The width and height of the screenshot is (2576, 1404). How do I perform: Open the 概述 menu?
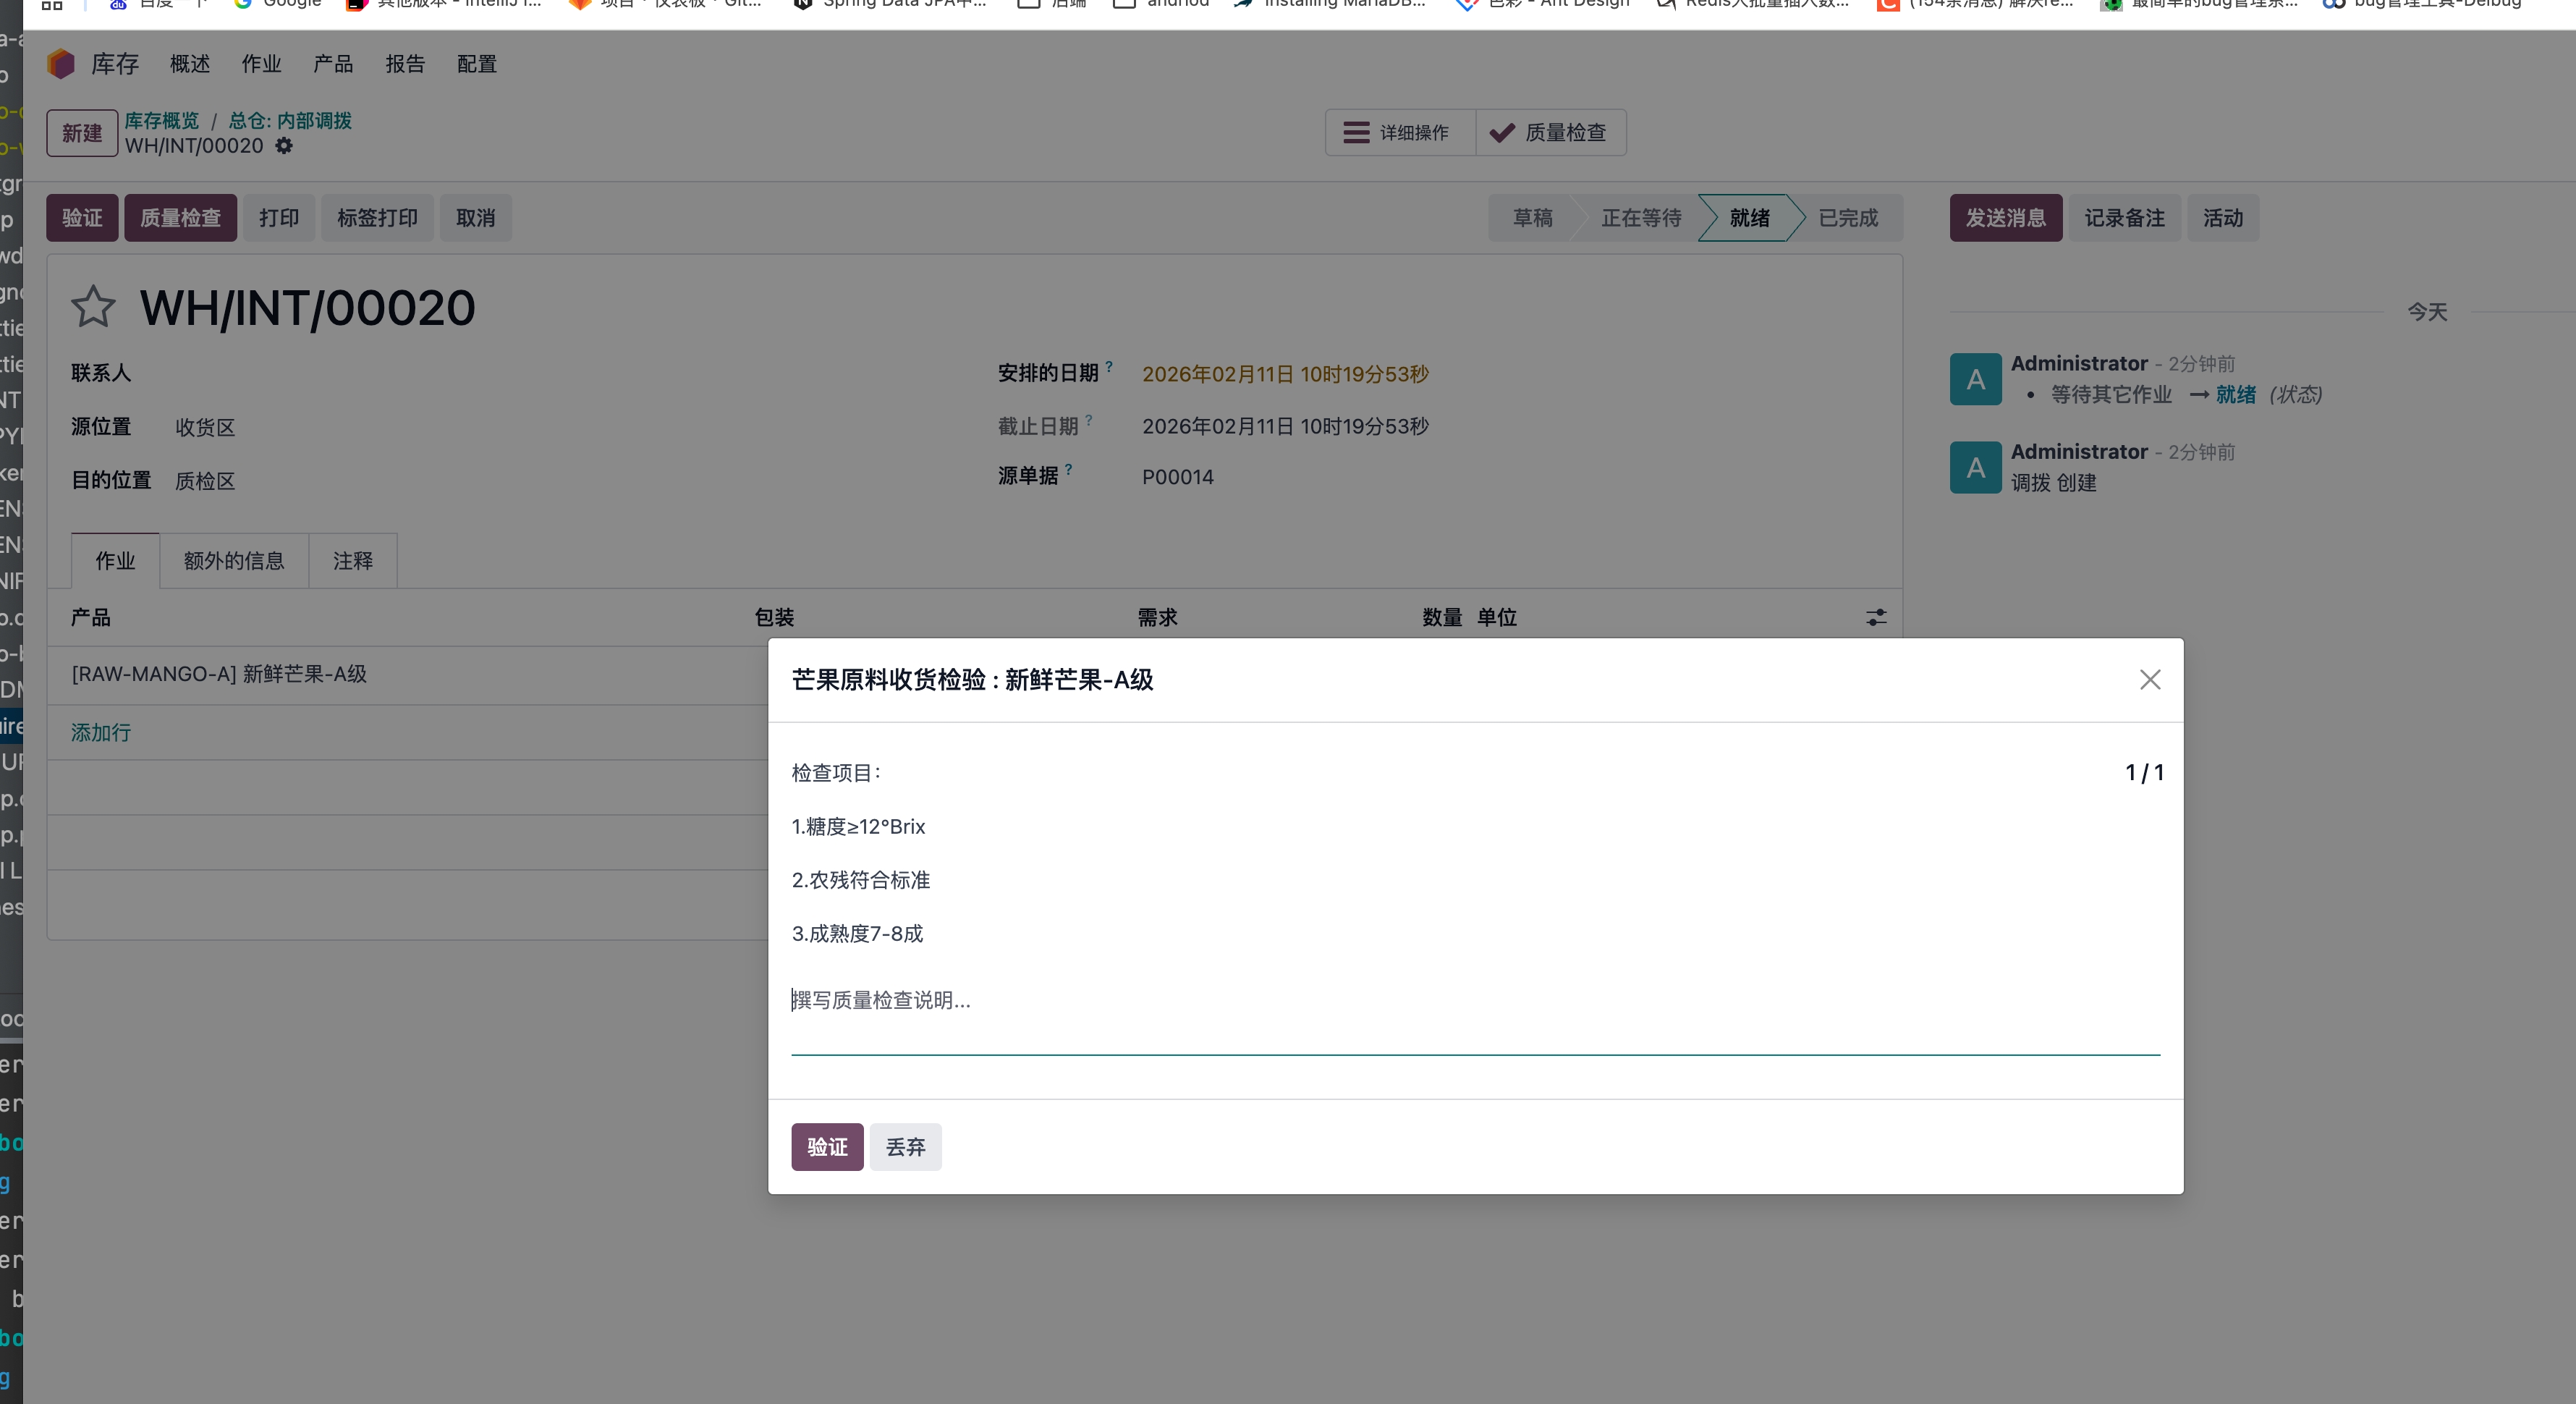(x=190, y=64)
